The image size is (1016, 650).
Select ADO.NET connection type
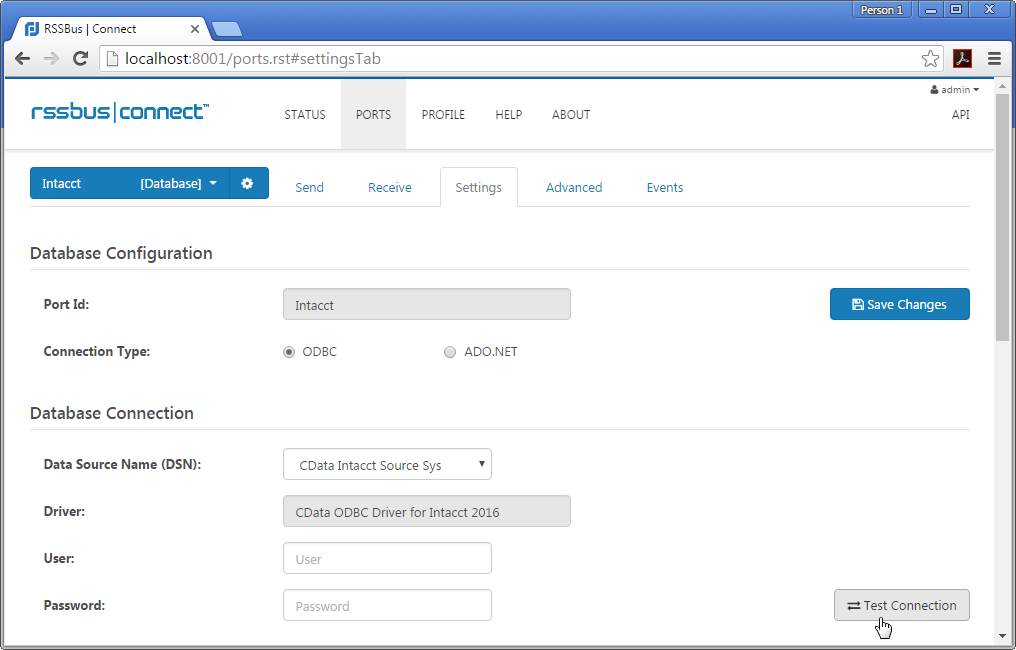[450, 352]
